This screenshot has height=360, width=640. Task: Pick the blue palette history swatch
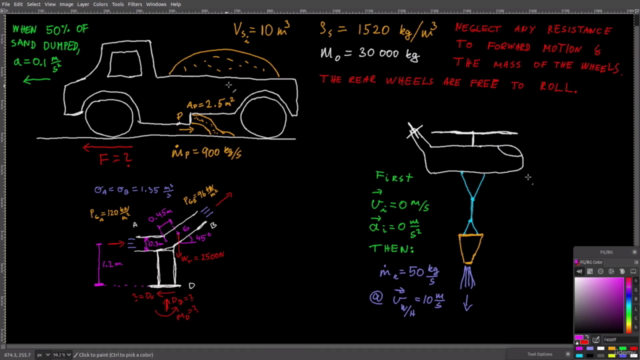[x=622, y=356]
